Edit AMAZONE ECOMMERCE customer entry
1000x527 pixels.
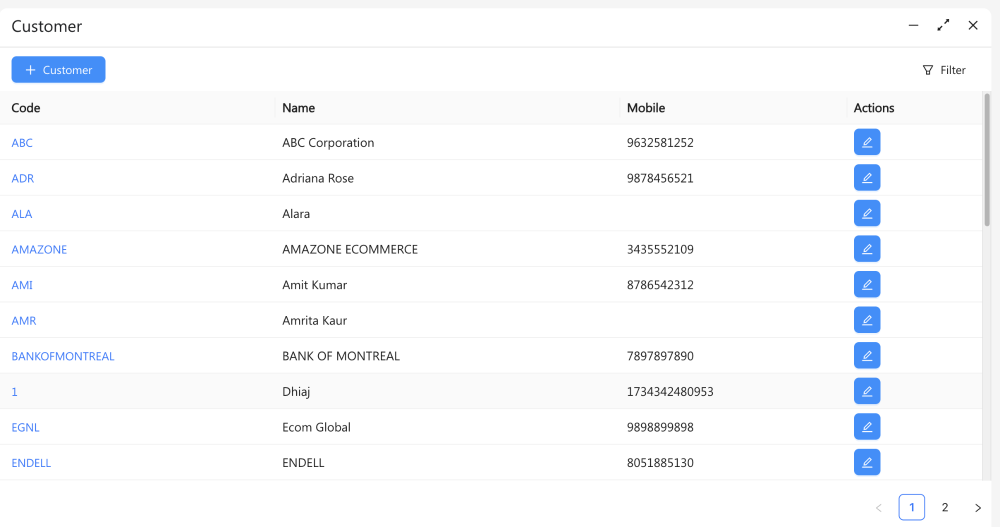point(867,249)
